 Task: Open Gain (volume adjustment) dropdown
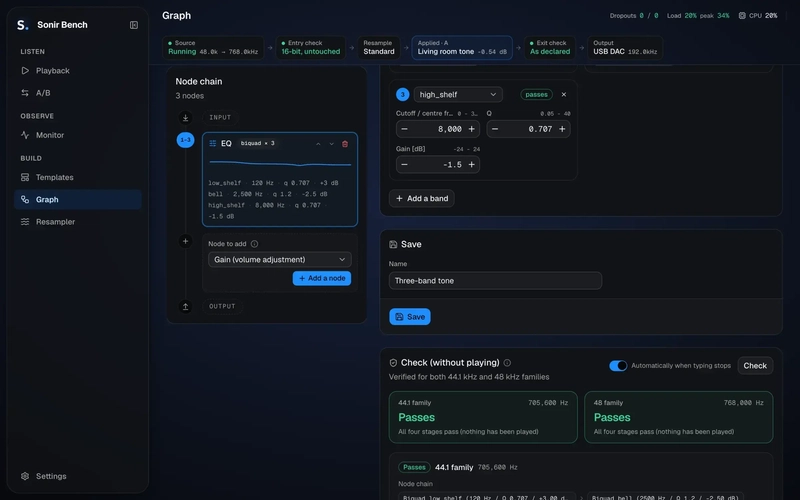pyautogui.click(x=280, y=259)
